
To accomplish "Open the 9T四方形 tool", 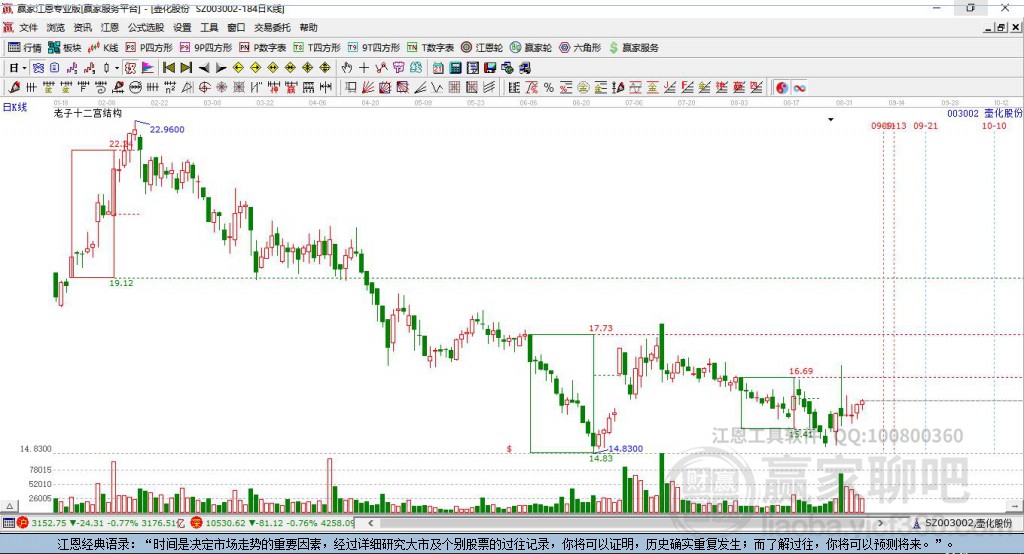I will pos(374,48).
